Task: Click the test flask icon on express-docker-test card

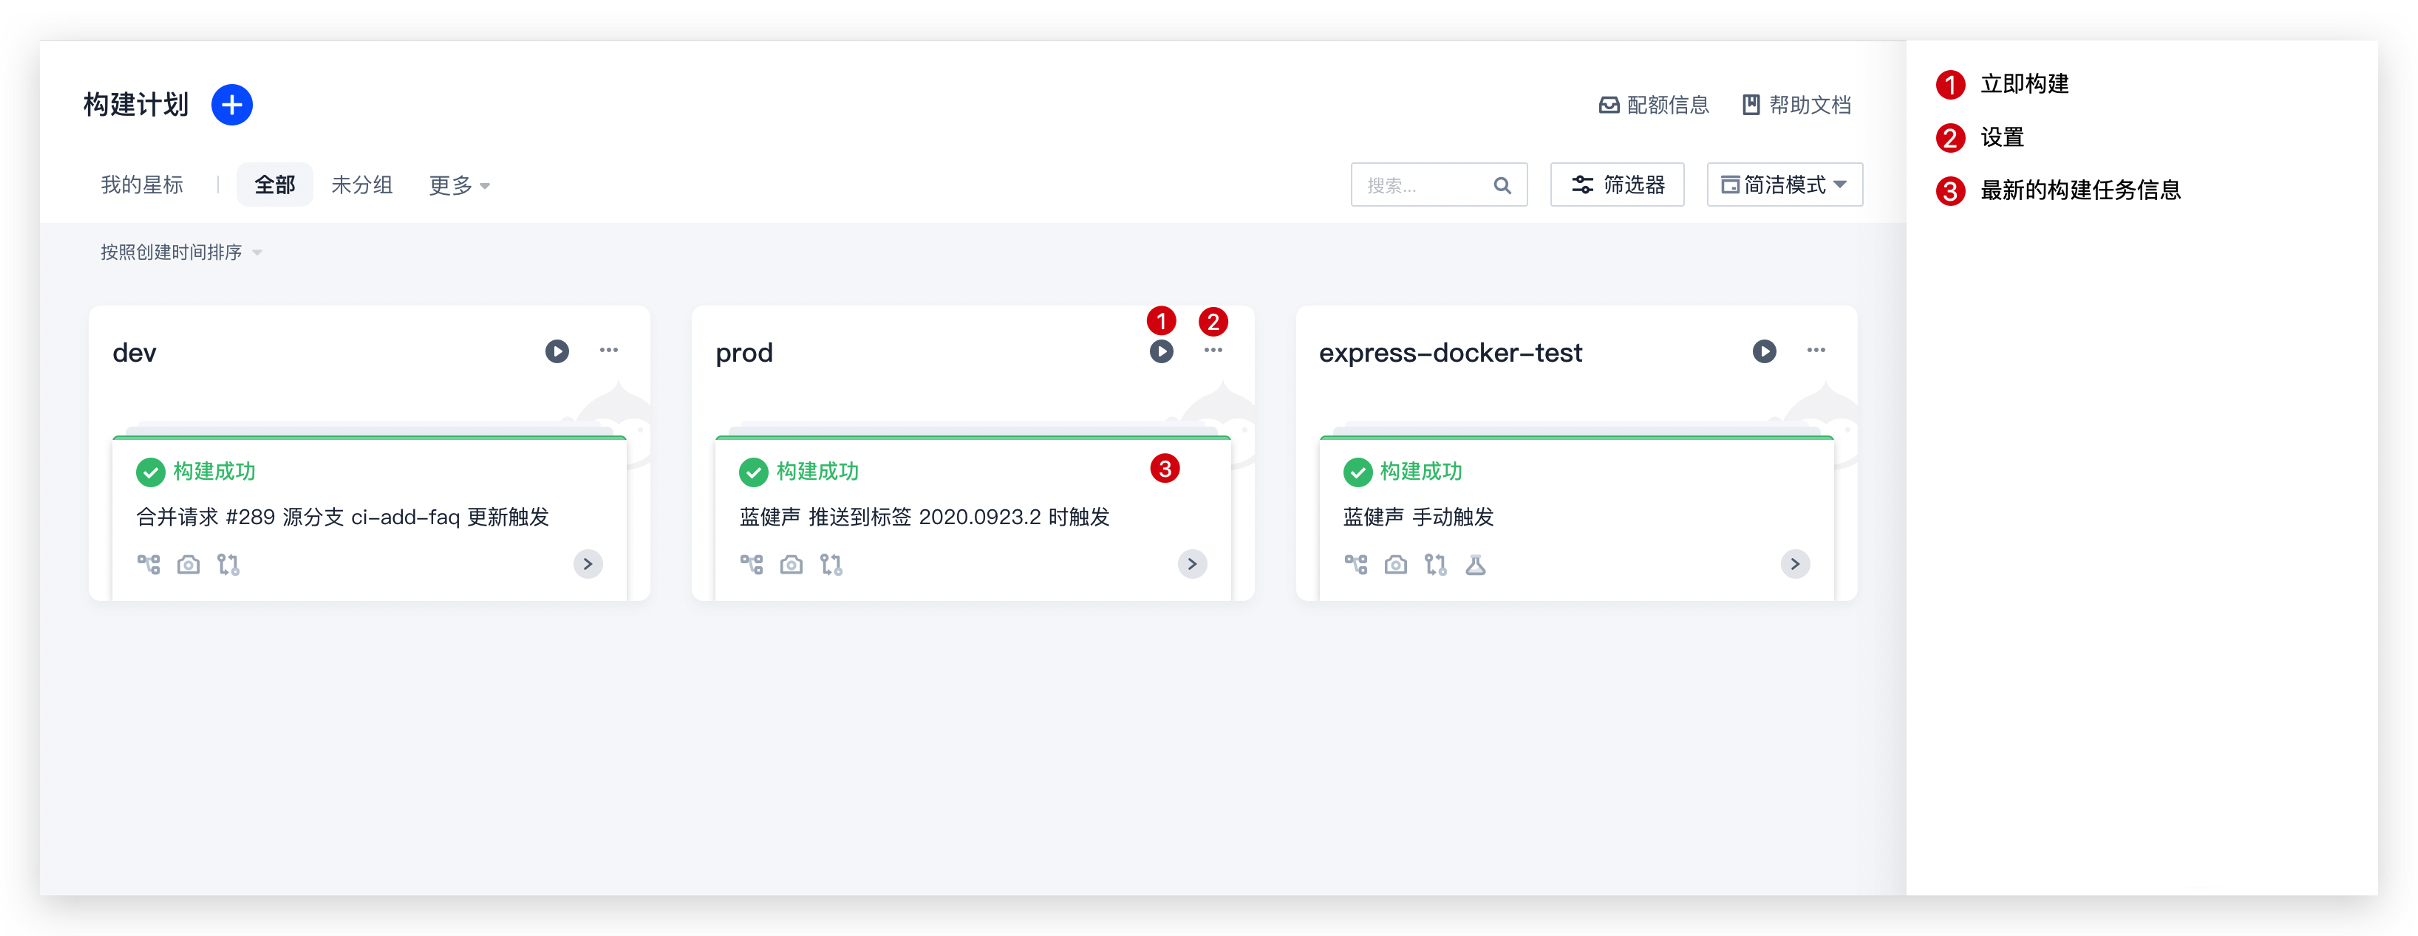Action: coord(1476,565)
